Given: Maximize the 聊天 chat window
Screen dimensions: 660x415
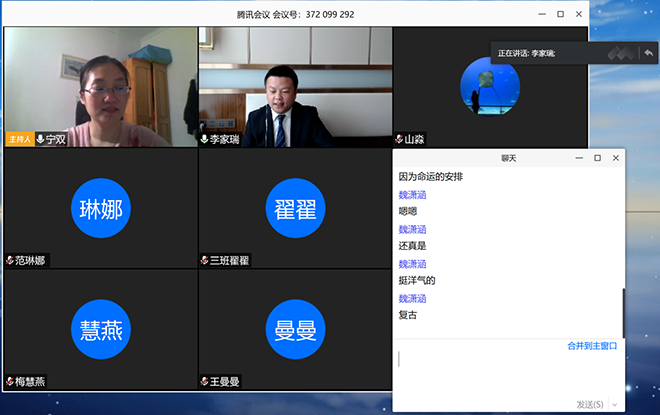Looking at the screenshot, I should point(597,158).
